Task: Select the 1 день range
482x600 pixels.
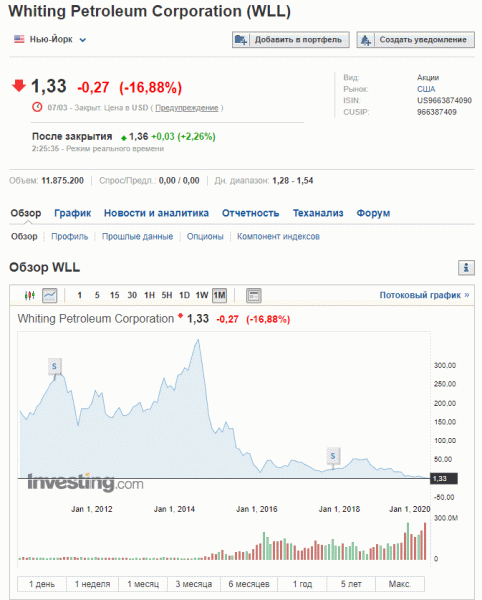Action: point(42,584)
